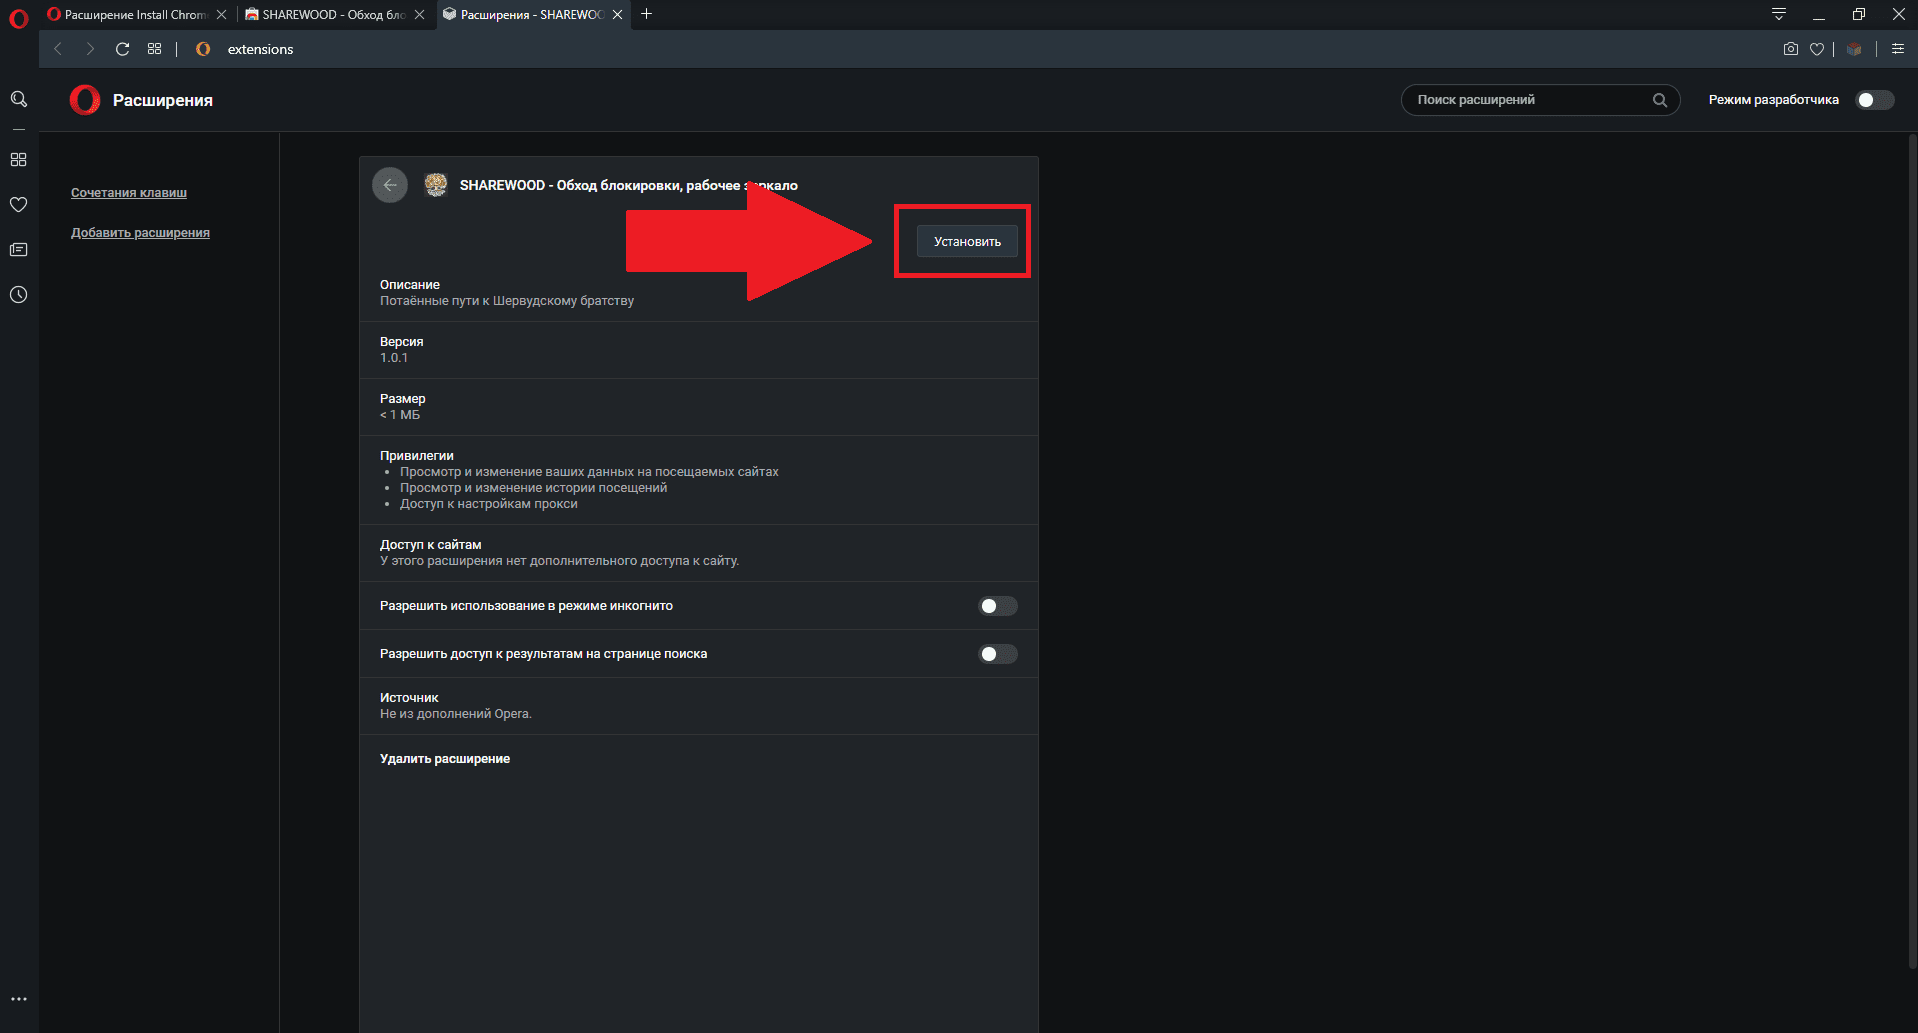Toggle access to search page results
Image resolution: width=1918 pixels, height=1033 pixels.
(x=997, y=654)
